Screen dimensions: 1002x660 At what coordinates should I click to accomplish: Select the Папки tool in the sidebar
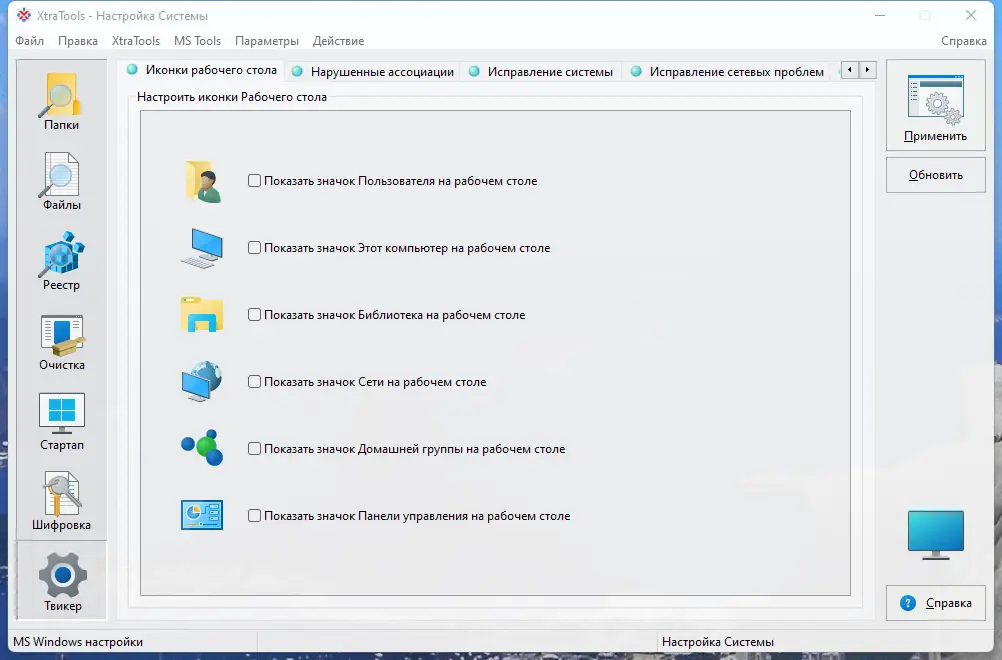point(61,100)
